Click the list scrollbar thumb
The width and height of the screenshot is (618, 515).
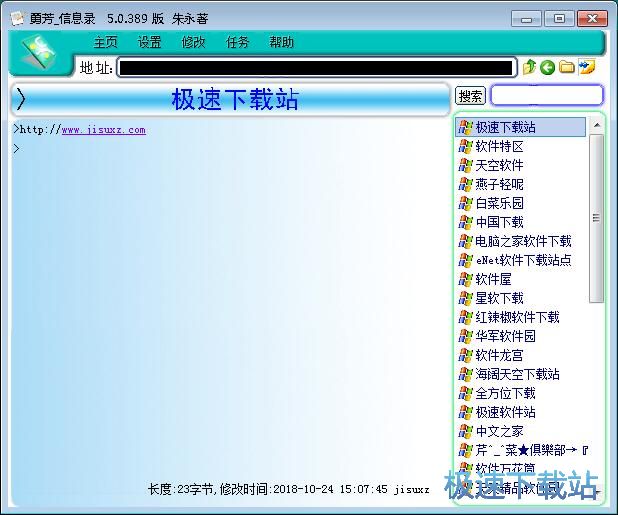596,218
